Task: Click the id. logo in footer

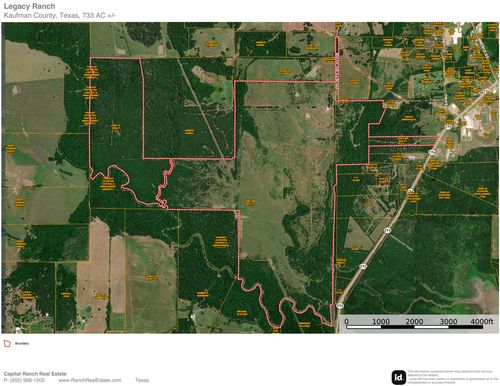Action: (399, 377)
